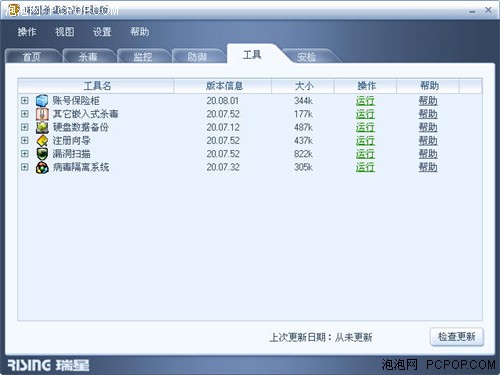Image resolution: width=500 pixels, height=375 pixels.
Task: Click the 版本信息 column header
Action: (223, 86)
